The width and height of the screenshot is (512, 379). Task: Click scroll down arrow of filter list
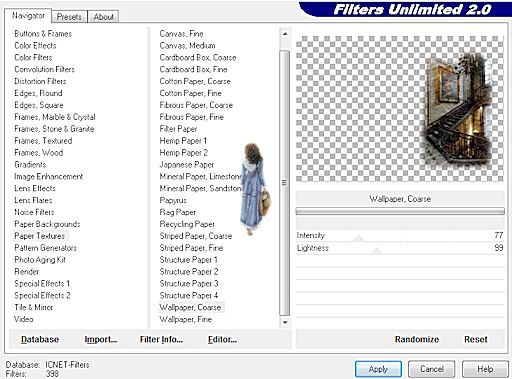285,322
